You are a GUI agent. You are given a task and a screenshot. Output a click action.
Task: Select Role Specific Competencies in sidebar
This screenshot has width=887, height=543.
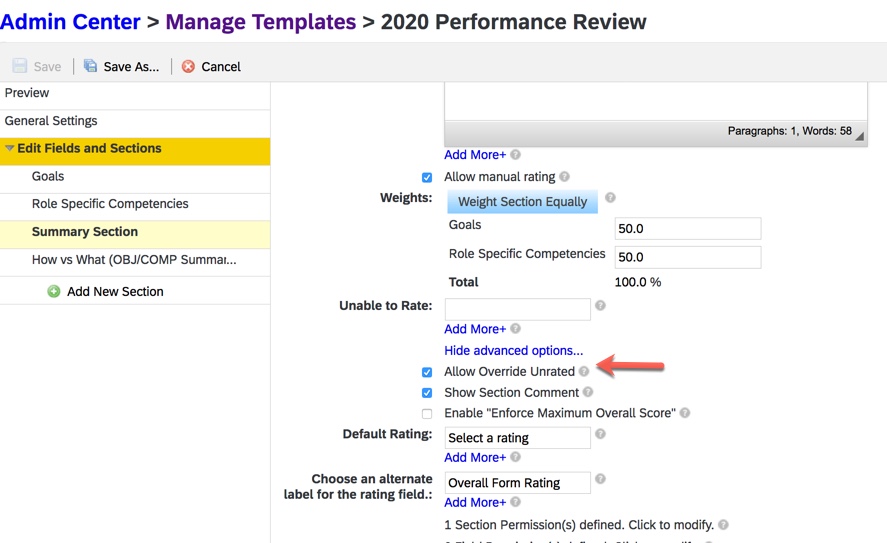click(110, 204)
